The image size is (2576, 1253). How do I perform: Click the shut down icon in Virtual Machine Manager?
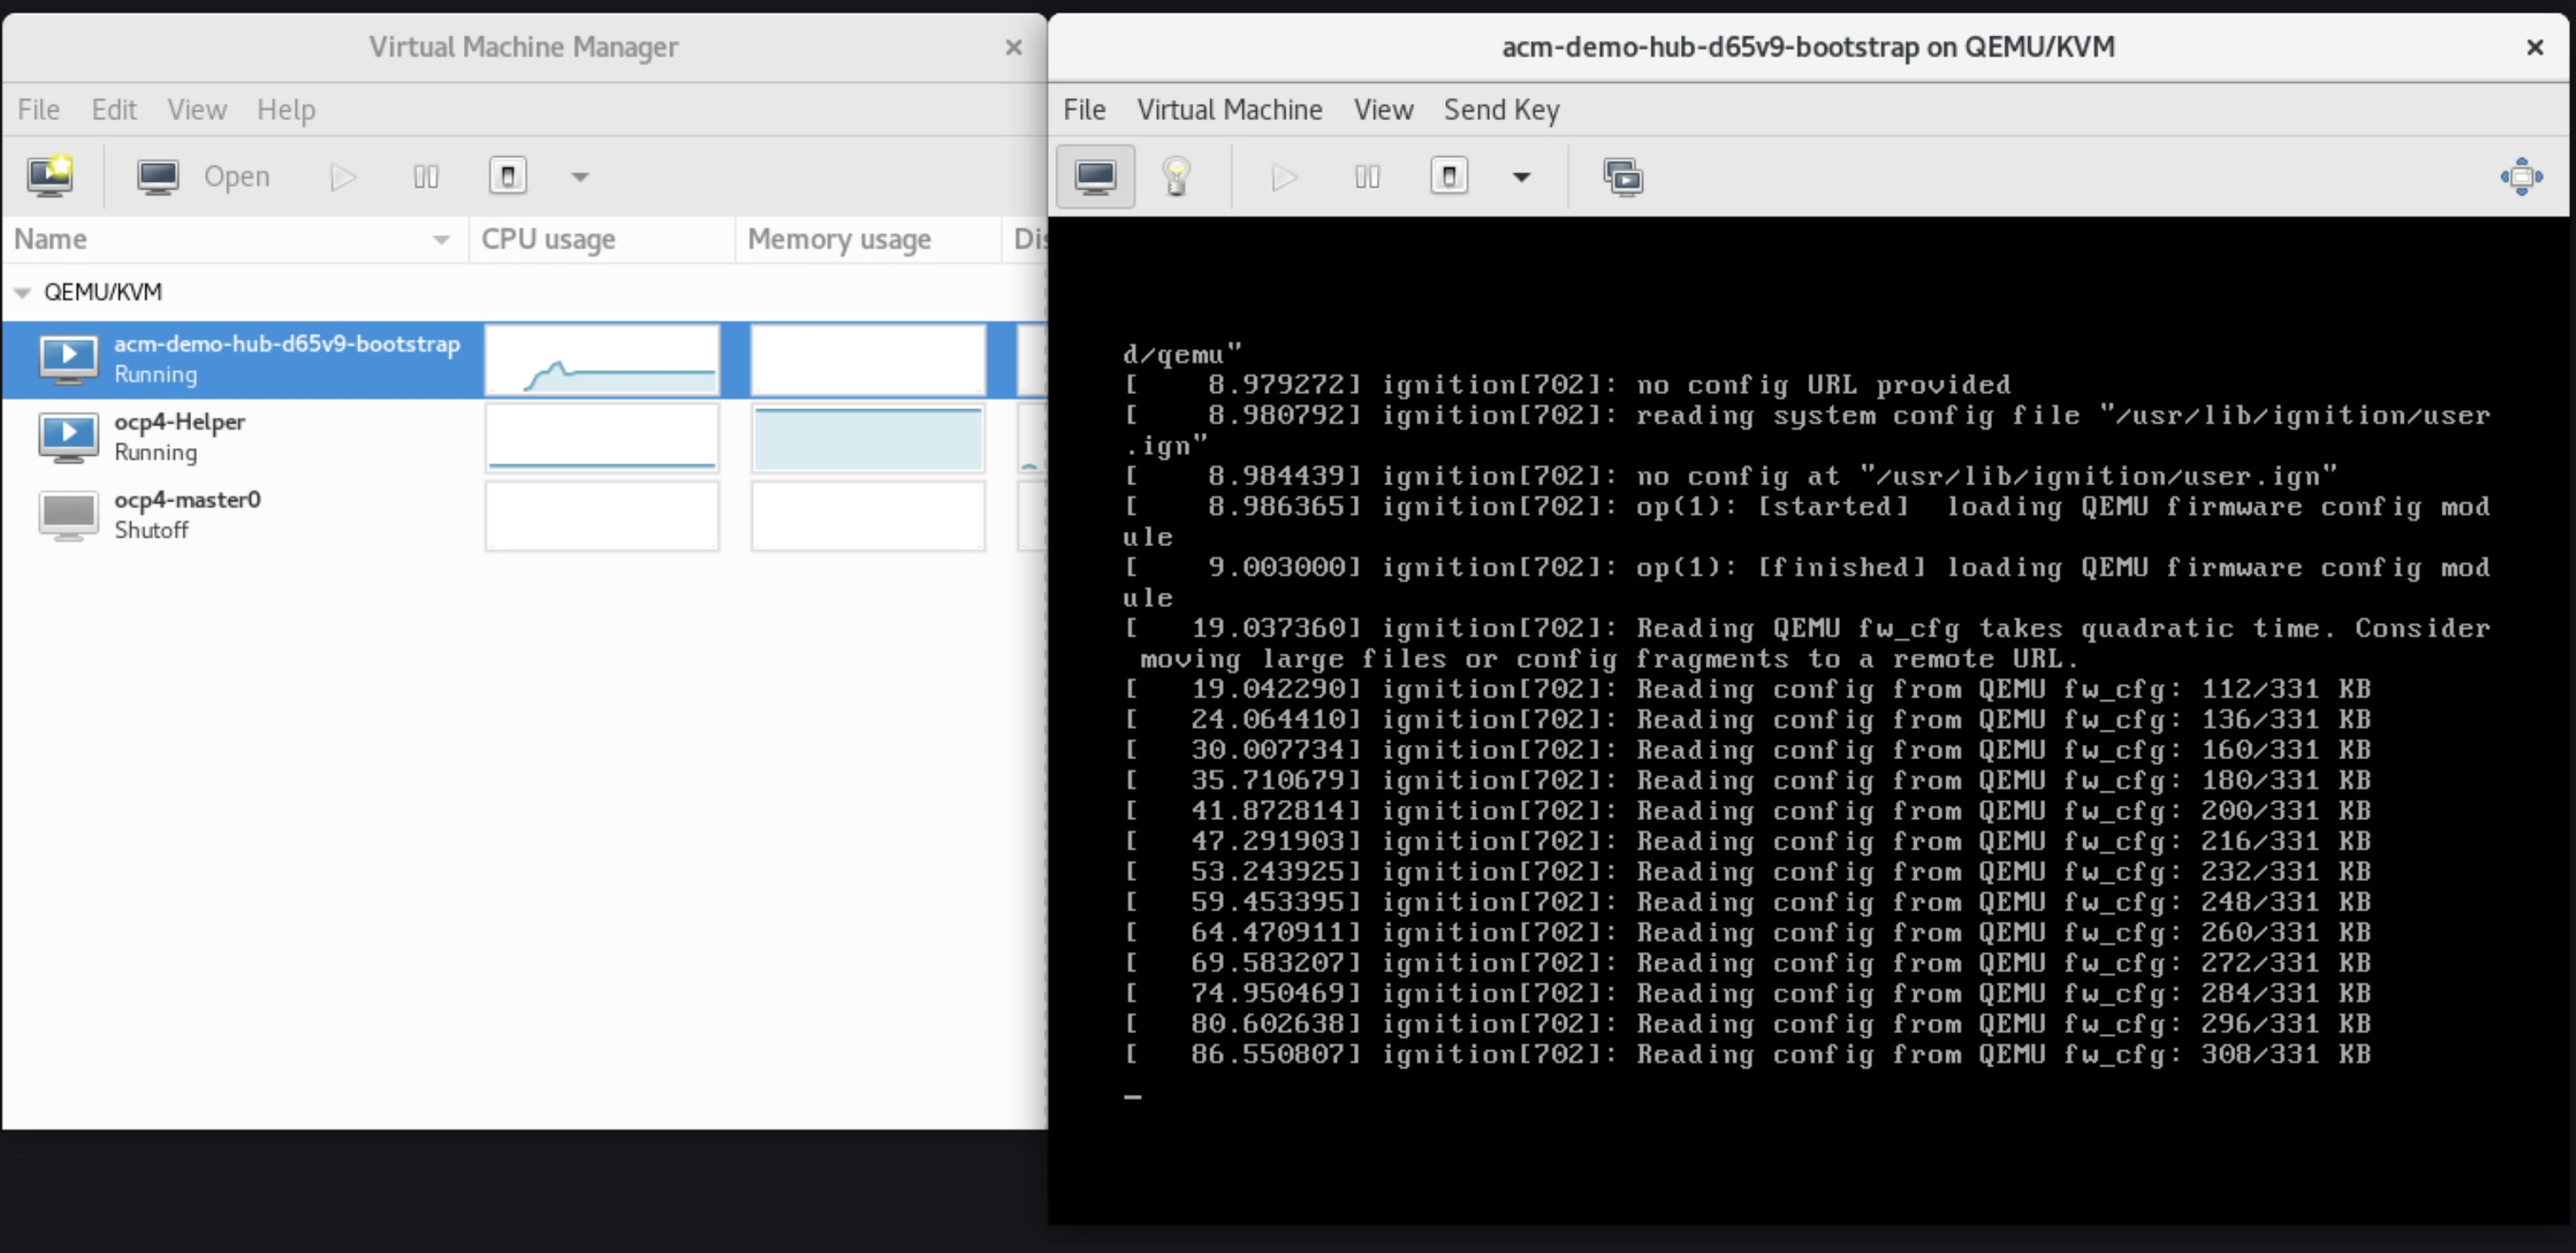[x=508, y=177]
